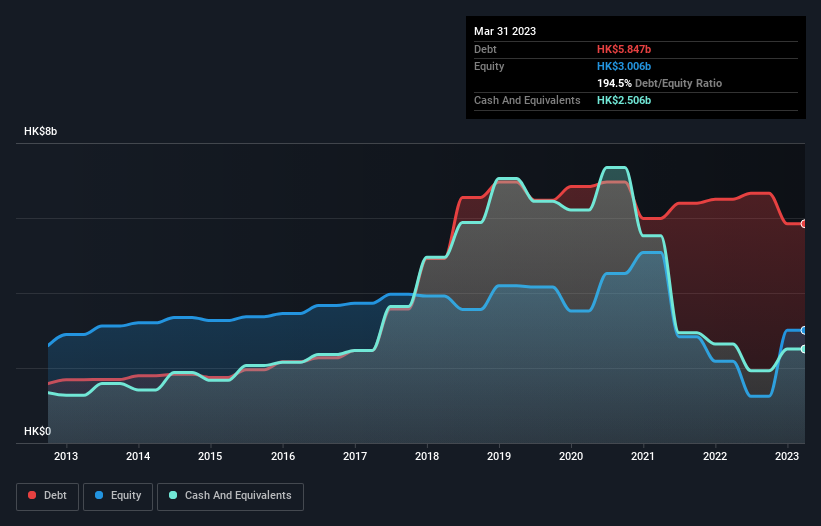Click the HK$5.847b debt value

pyautogui.click(x=624, y=49)
